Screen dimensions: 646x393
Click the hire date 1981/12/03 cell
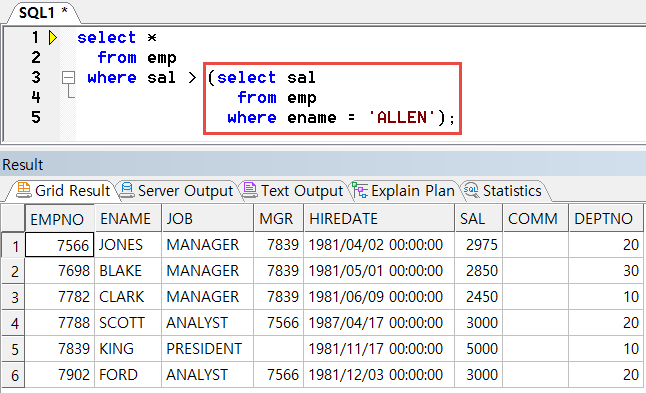pyautogui.click(x=379, y=375)
